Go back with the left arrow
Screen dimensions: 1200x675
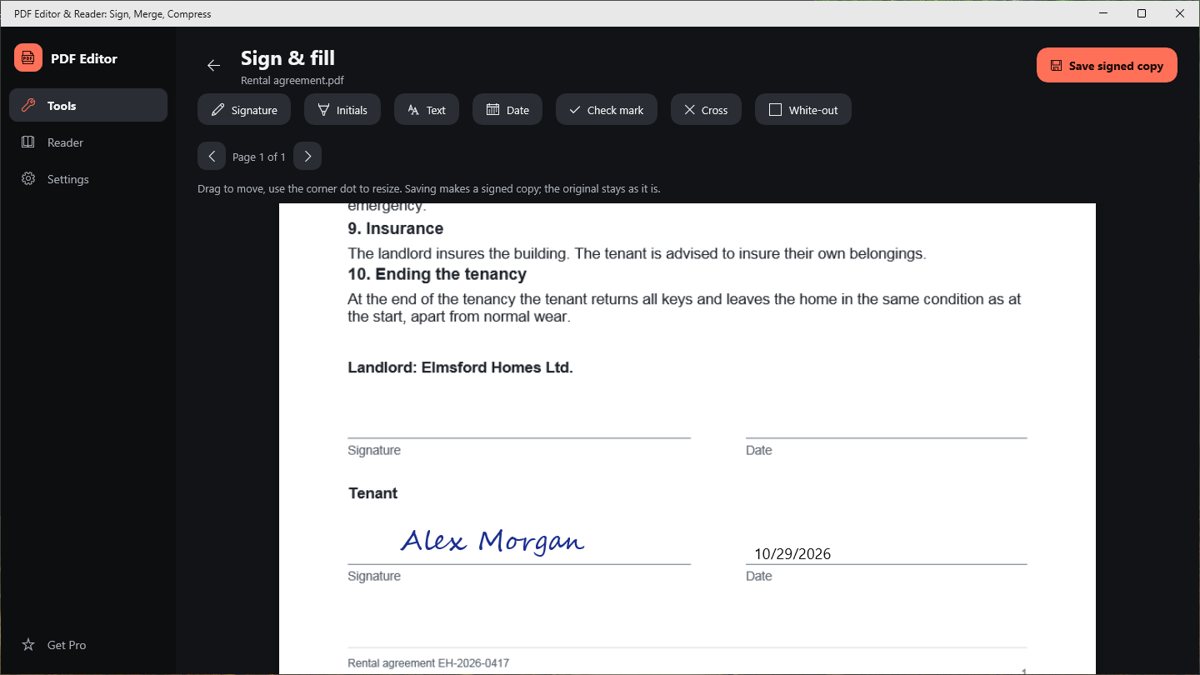pyautogui.click(x=213, y=65)
